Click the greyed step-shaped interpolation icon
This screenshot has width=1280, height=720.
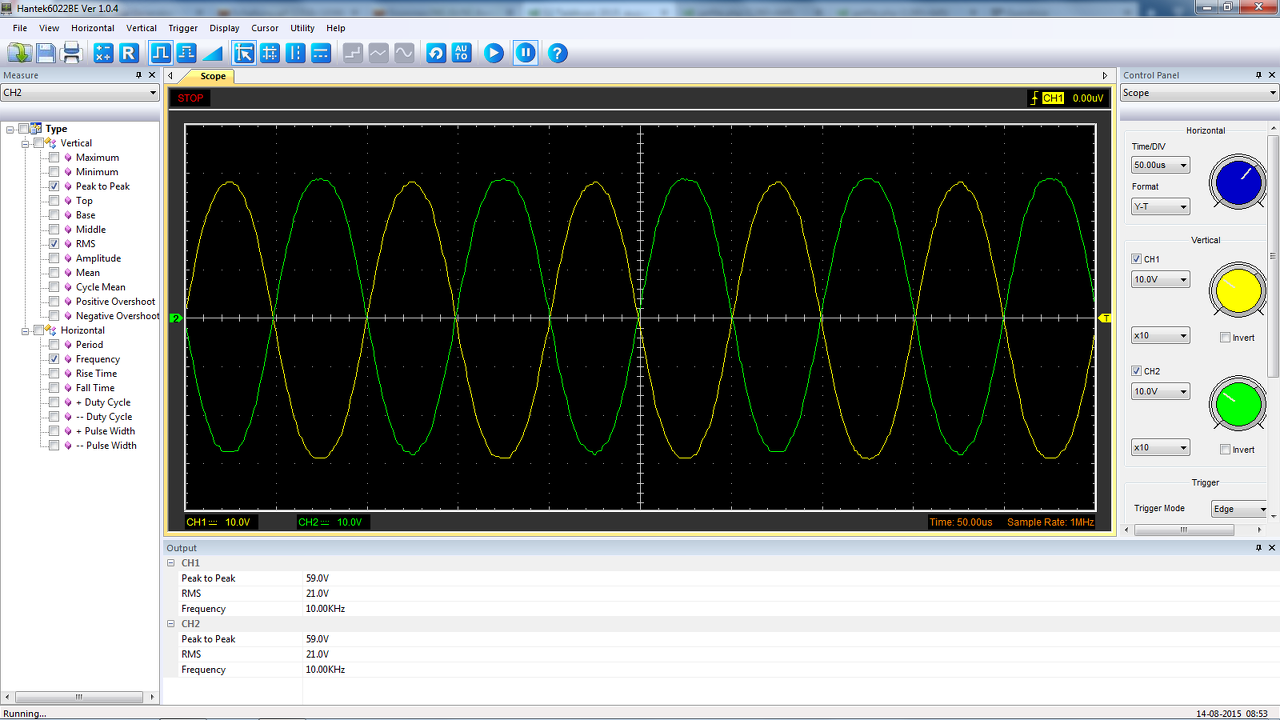[353, 53]
